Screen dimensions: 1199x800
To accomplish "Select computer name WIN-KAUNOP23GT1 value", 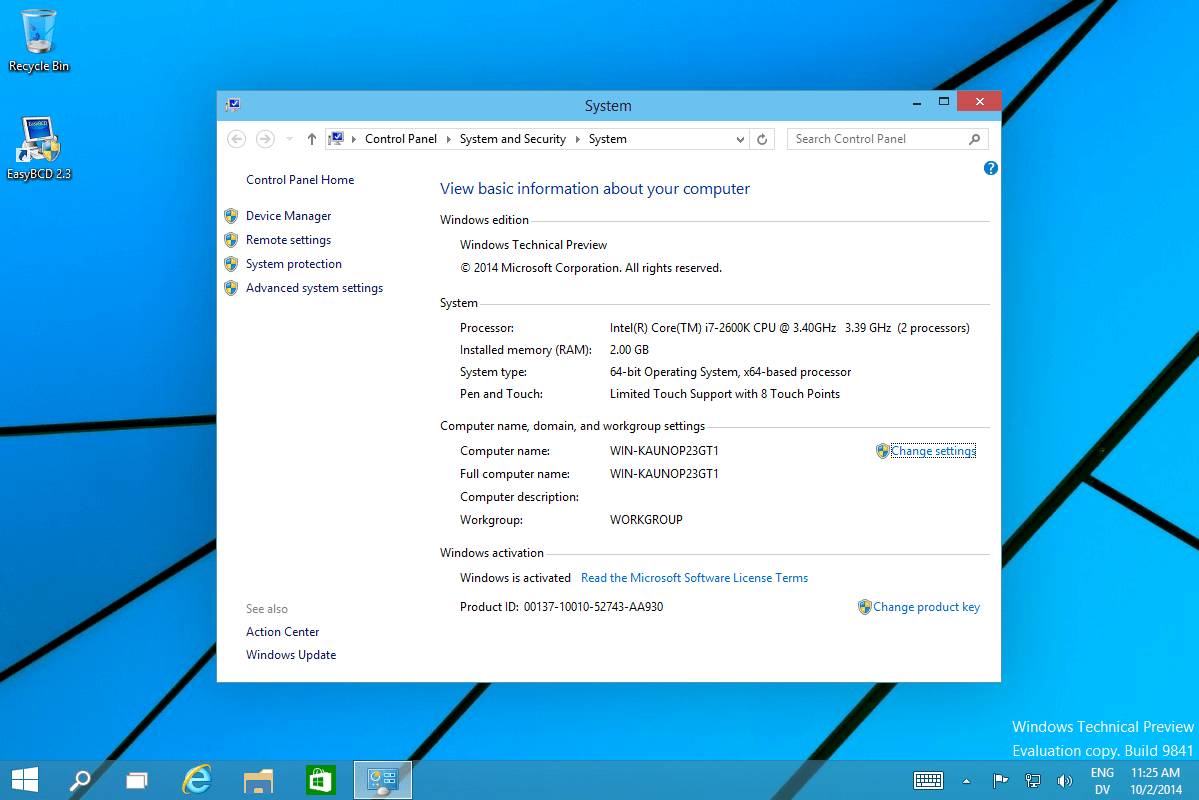I will [664, 451].
